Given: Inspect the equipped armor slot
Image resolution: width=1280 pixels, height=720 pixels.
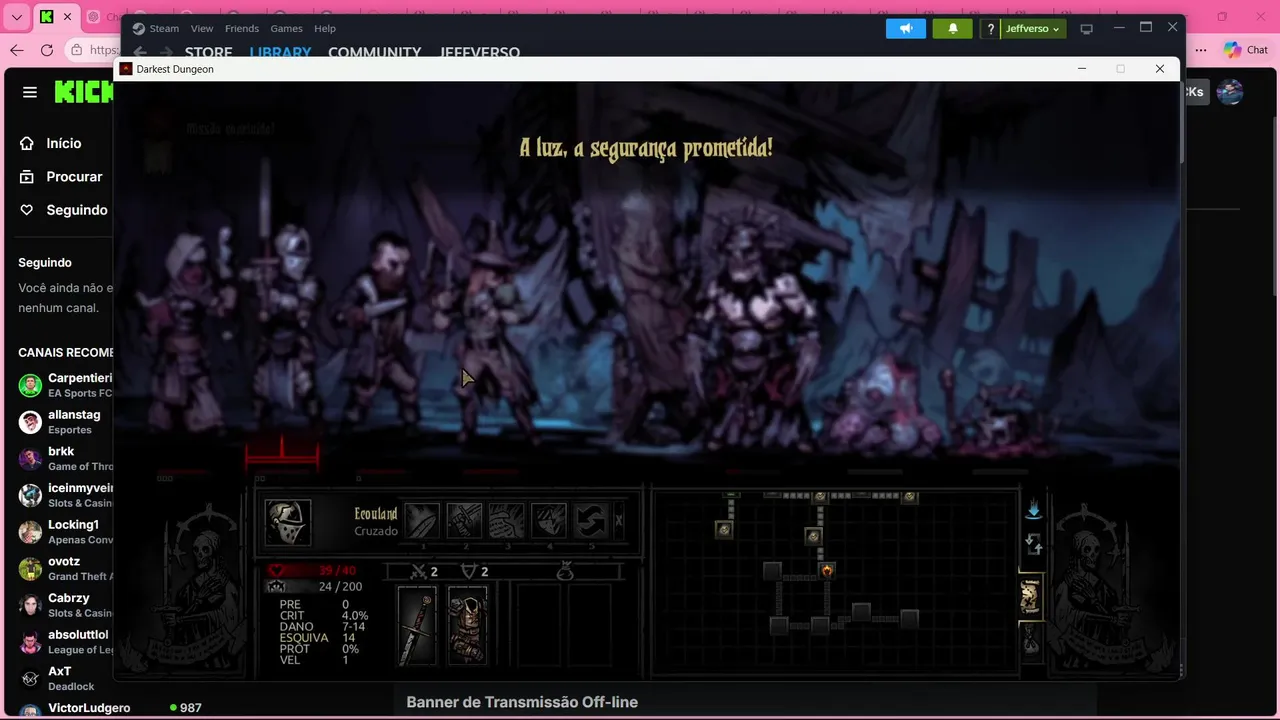Looking at the screenshot, I should [467, 626].
